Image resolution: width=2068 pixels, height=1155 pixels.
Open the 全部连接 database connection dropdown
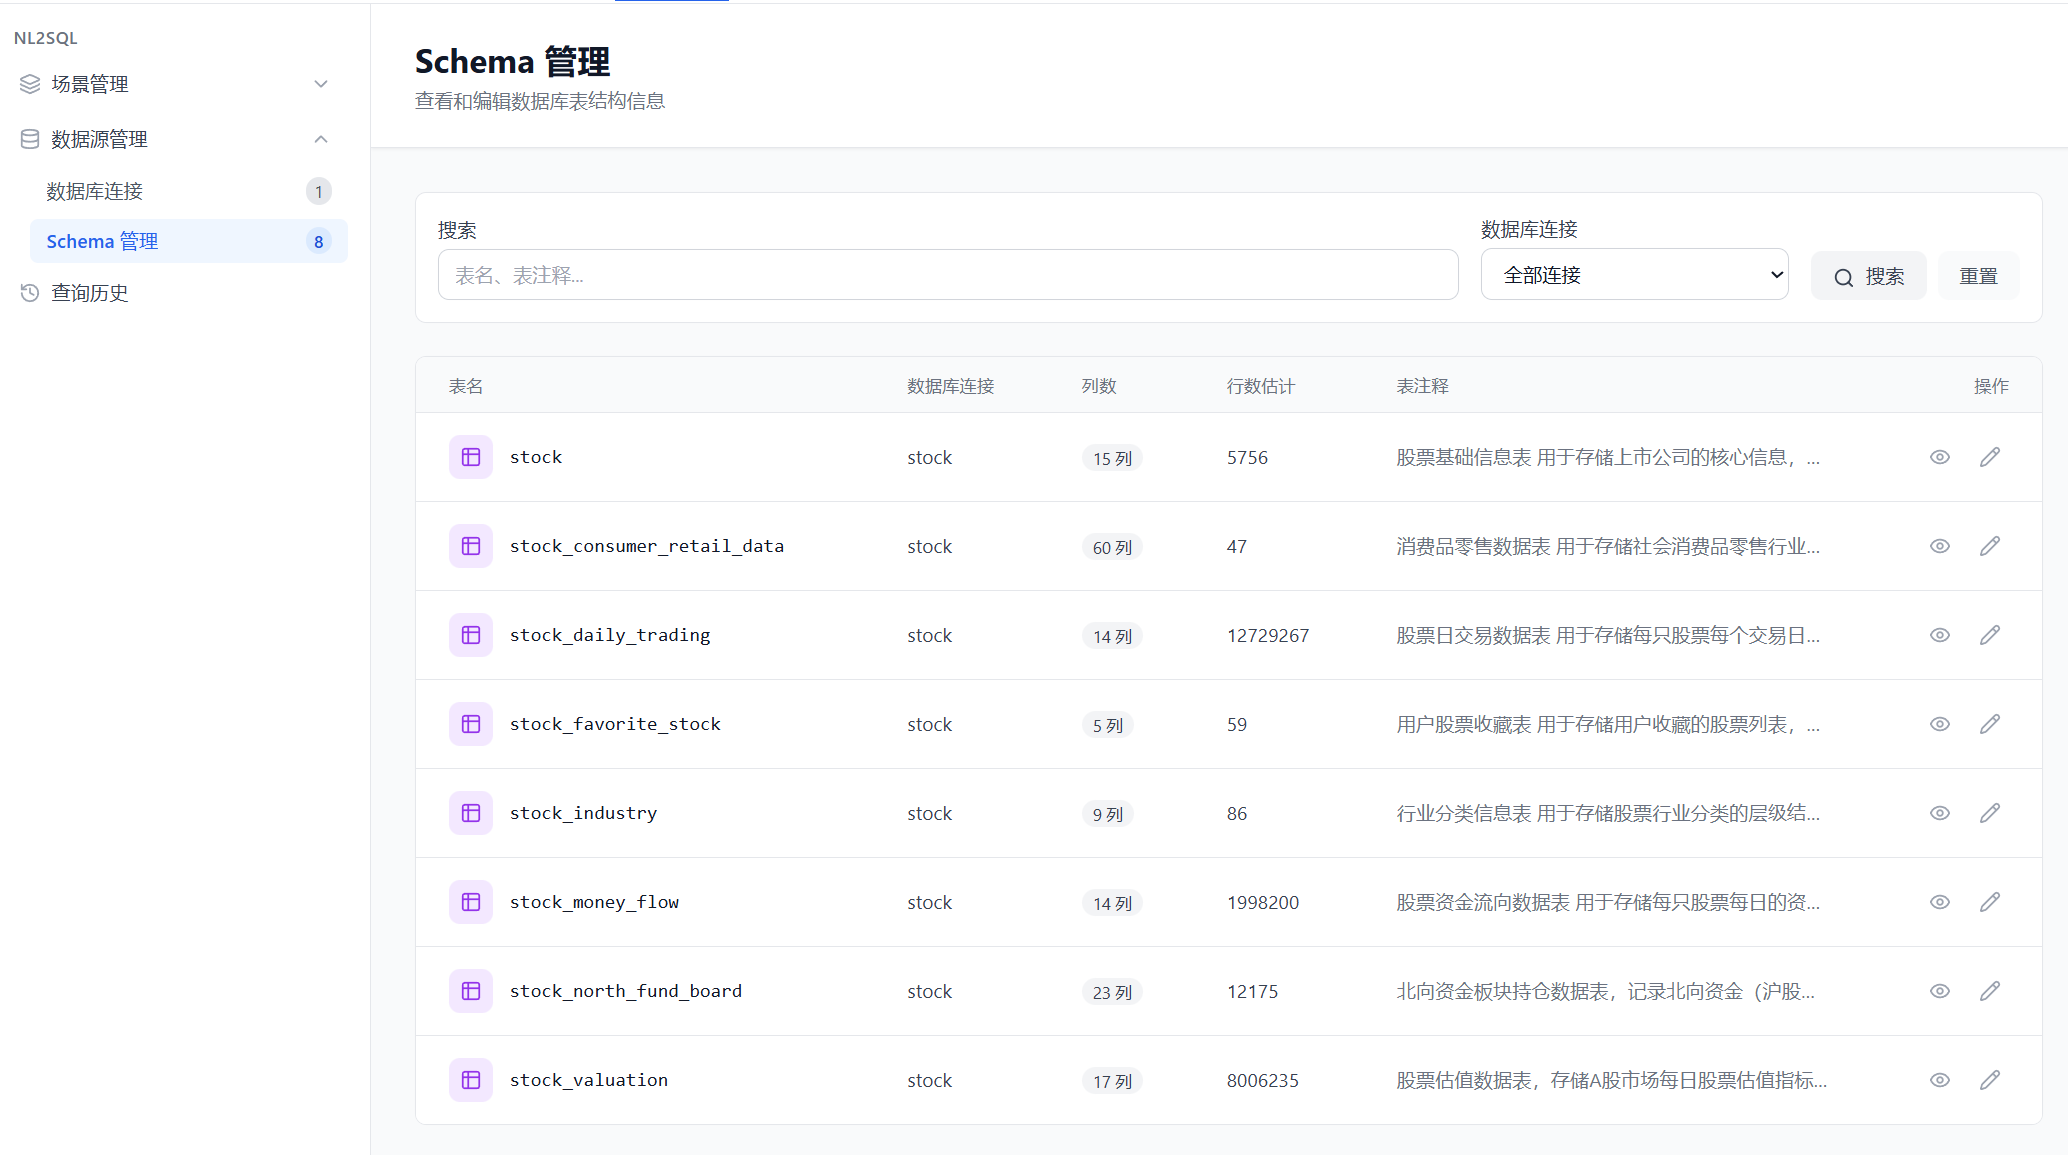(x=1634, y=275)
